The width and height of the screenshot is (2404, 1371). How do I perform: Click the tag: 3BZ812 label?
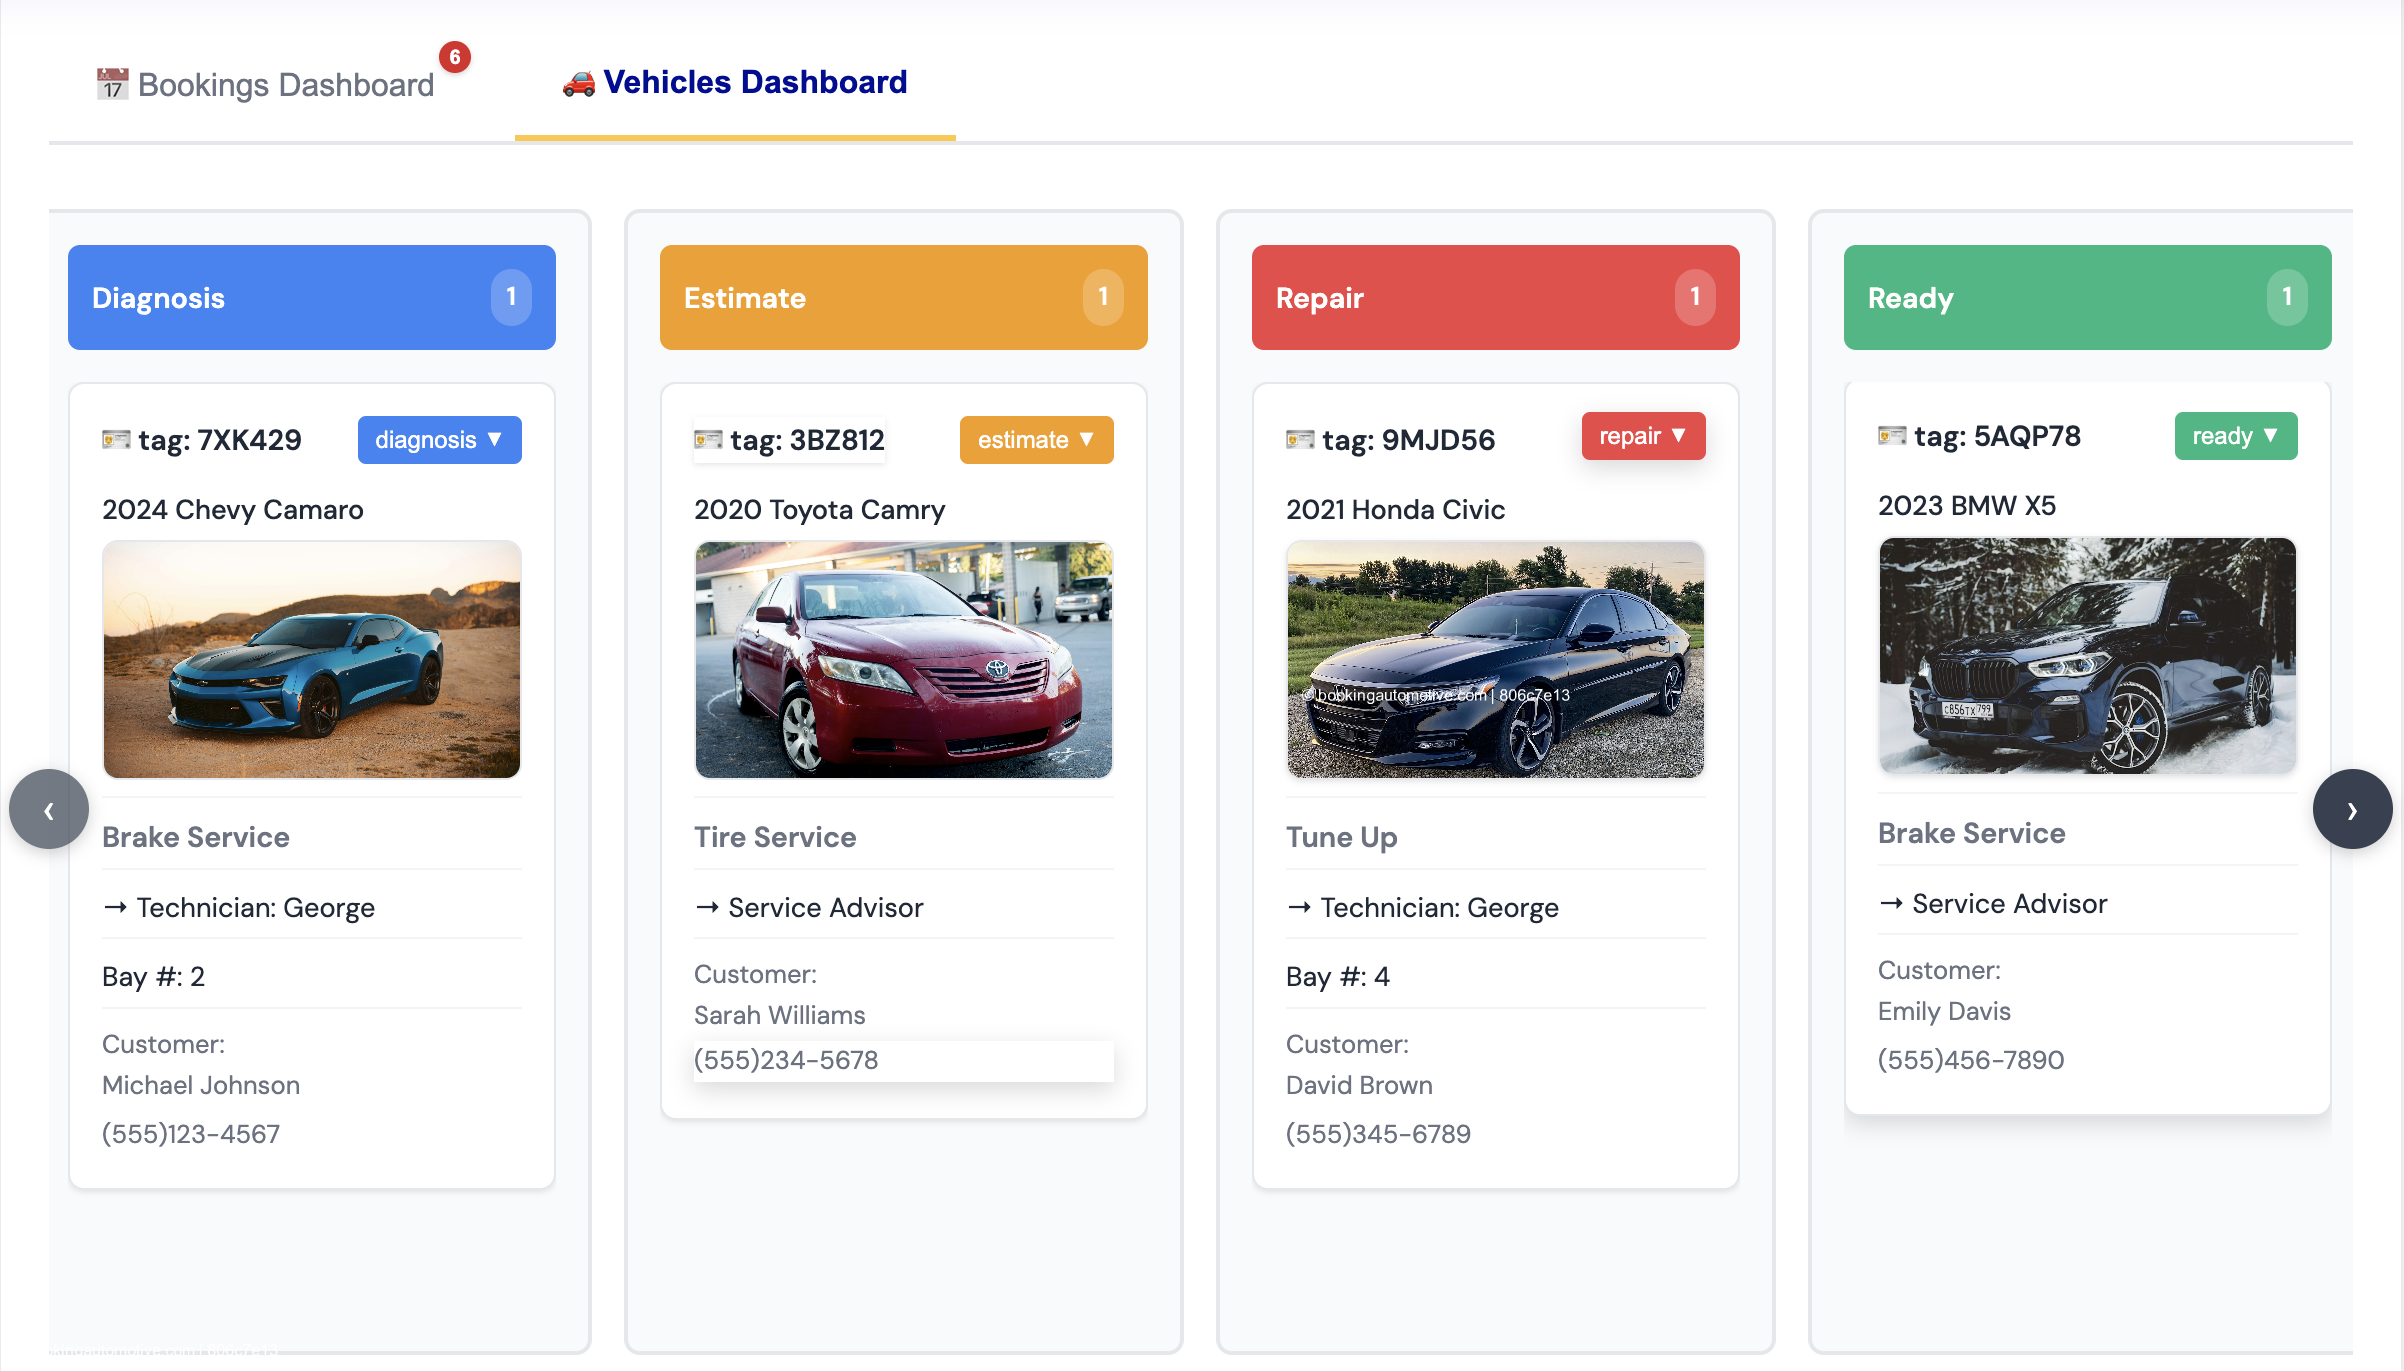tap(808, 440)
